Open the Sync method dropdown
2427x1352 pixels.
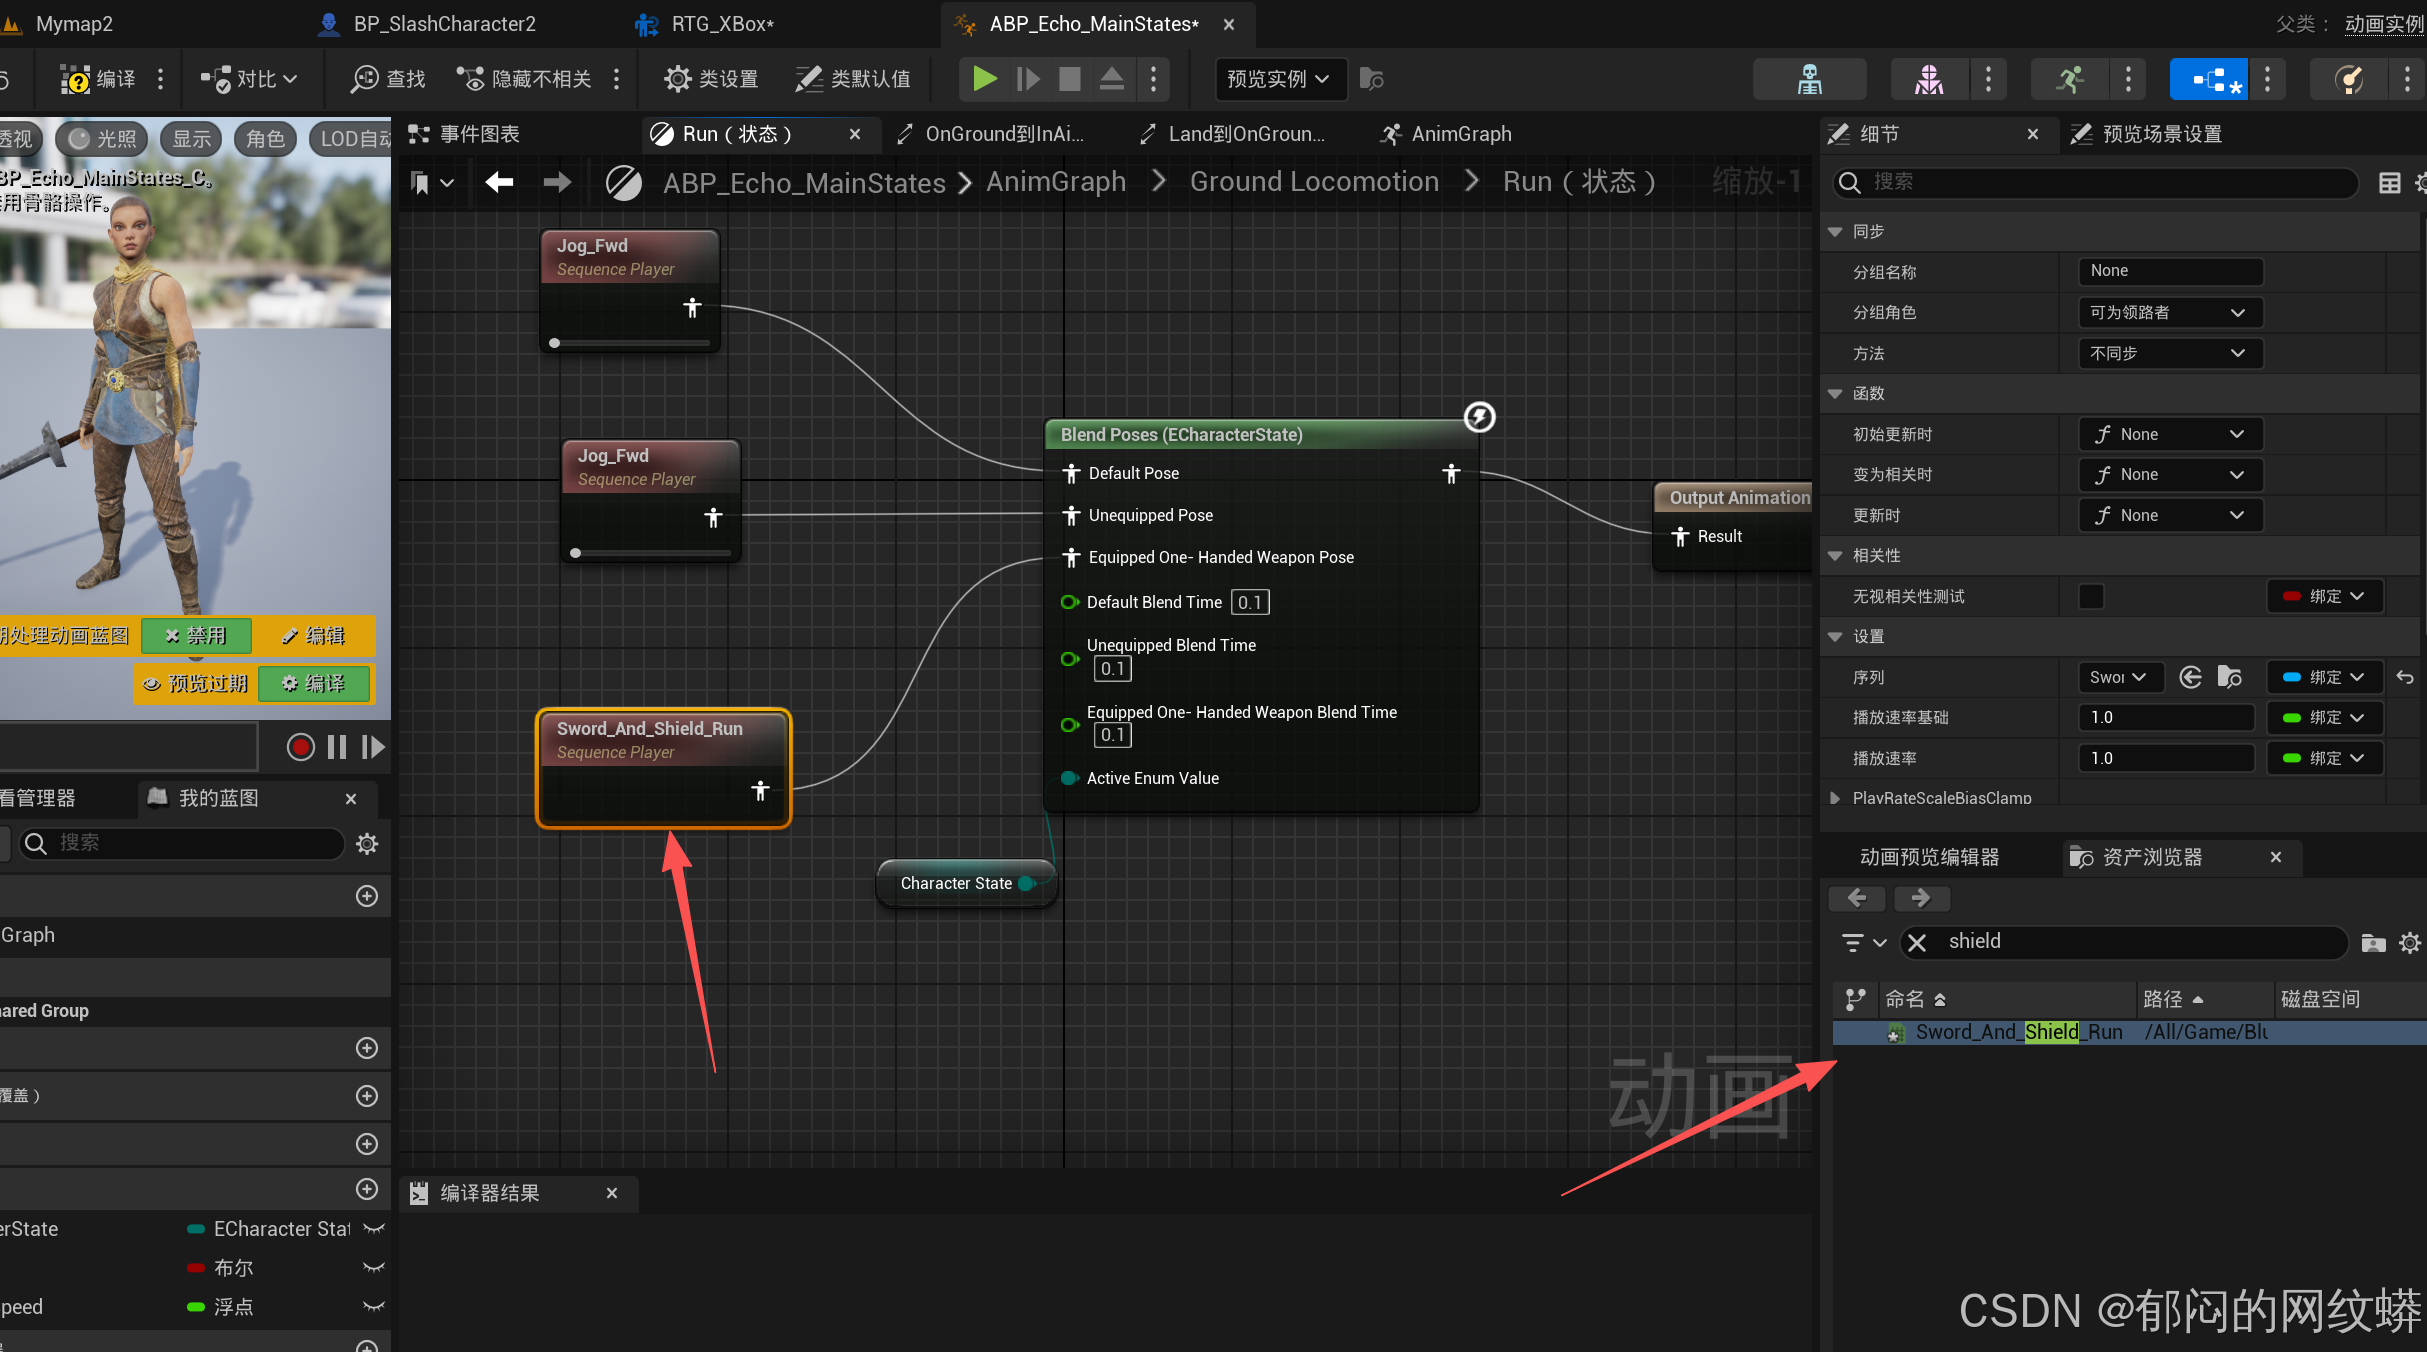(2168, 353)
